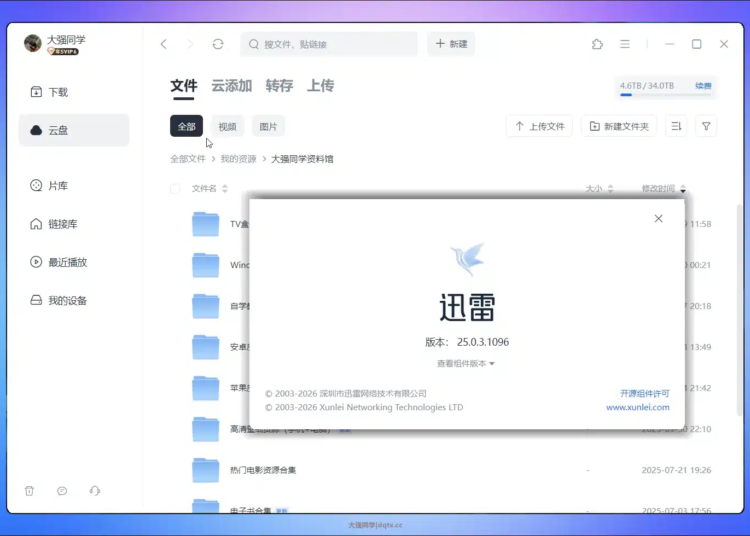Open the customer service headset icon

95,491
